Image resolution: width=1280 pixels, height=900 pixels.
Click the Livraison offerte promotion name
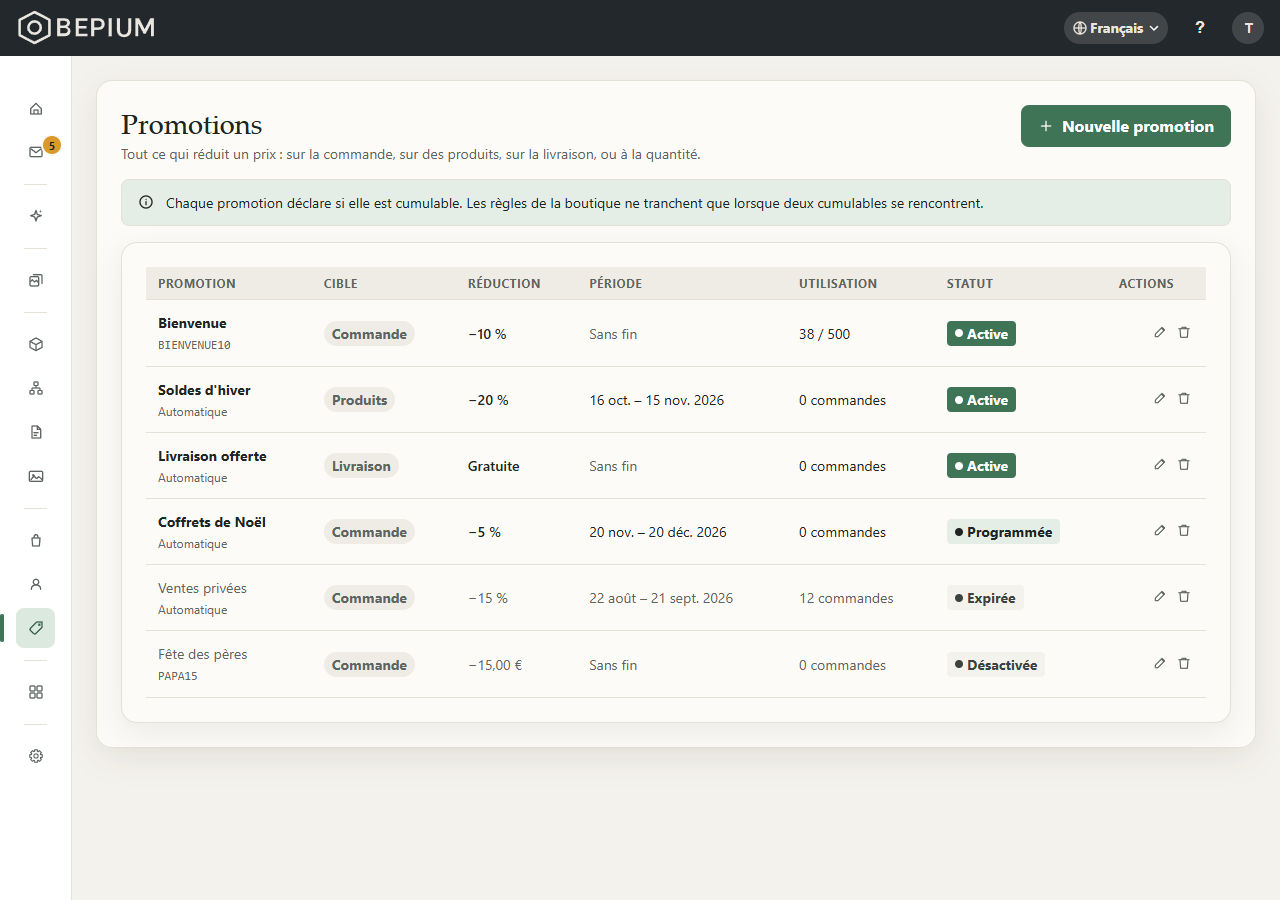212,456
